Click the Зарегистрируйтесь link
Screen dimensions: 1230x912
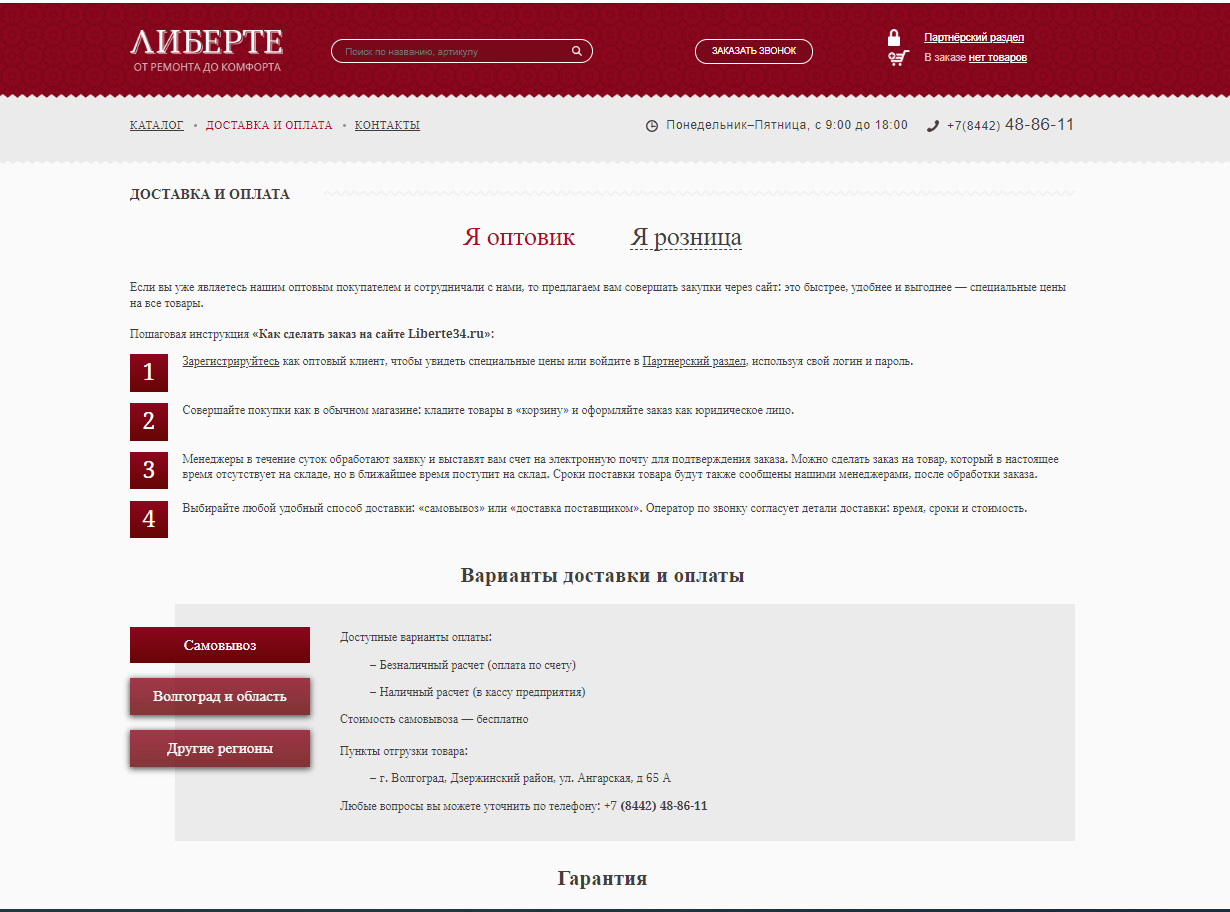[x=231, y=361]
